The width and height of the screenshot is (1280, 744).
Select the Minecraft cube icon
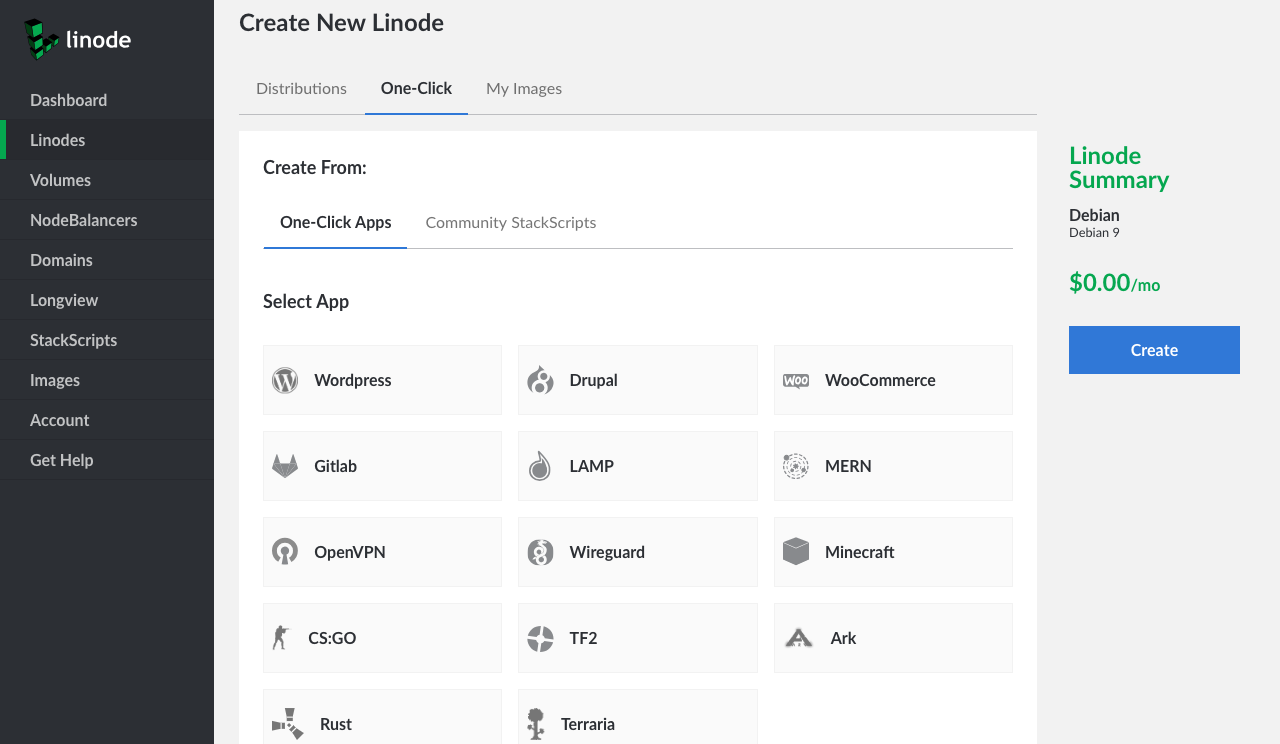(796, 552)
